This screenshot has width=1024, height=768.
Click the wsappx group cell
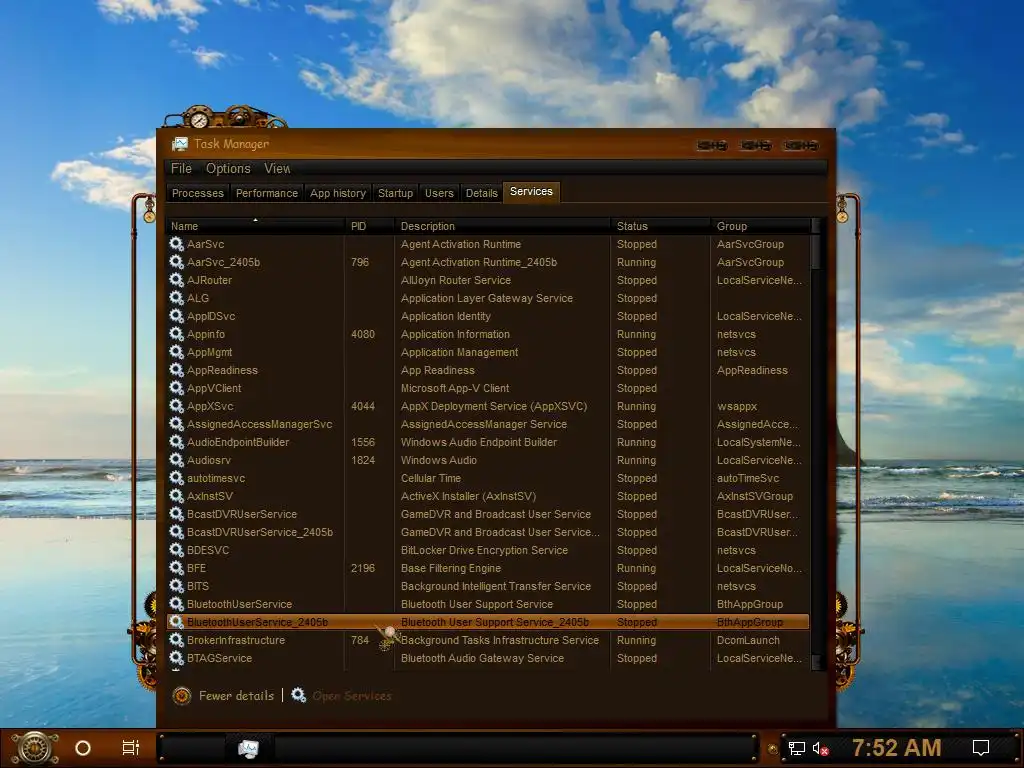click(737, 406)
